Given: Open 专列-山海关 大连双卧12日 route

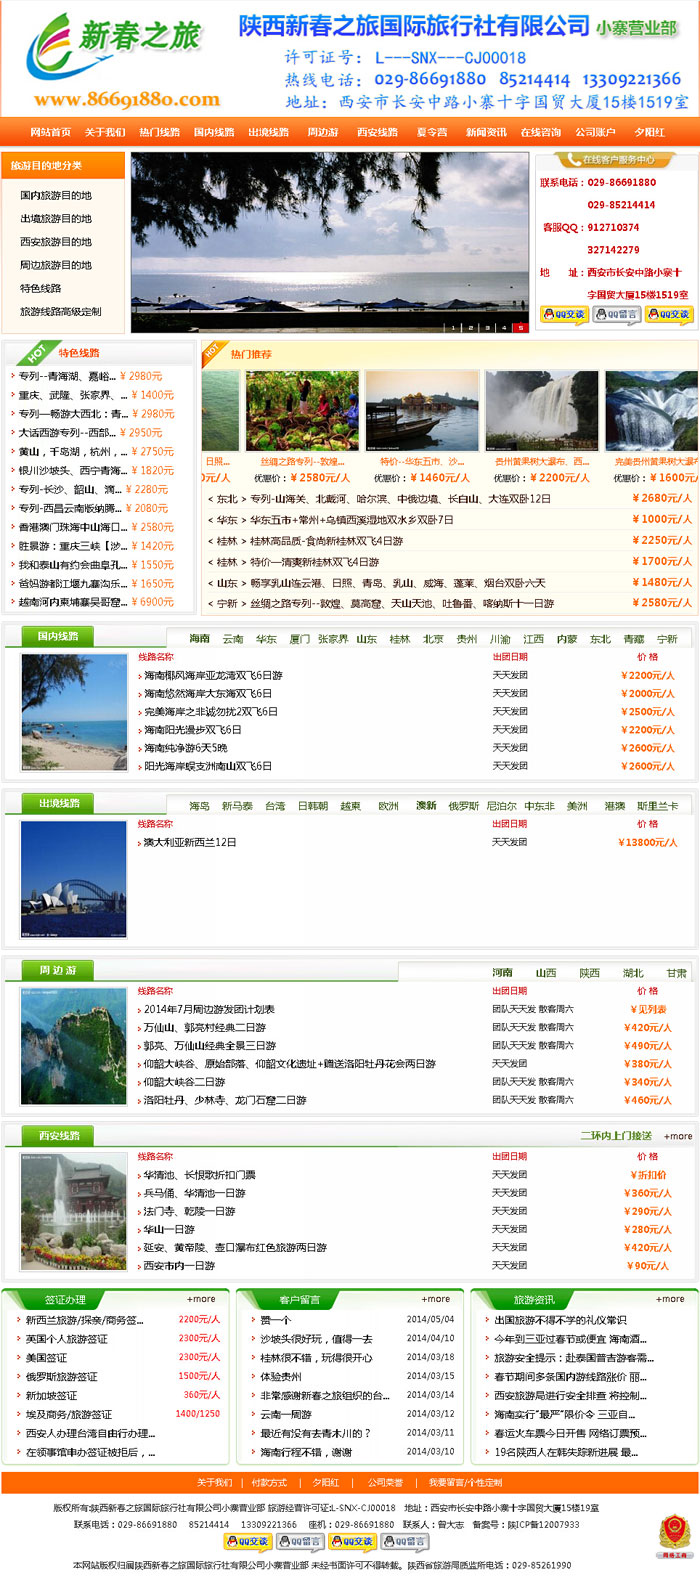Looking at the screenshot, I should click(400, 498).
